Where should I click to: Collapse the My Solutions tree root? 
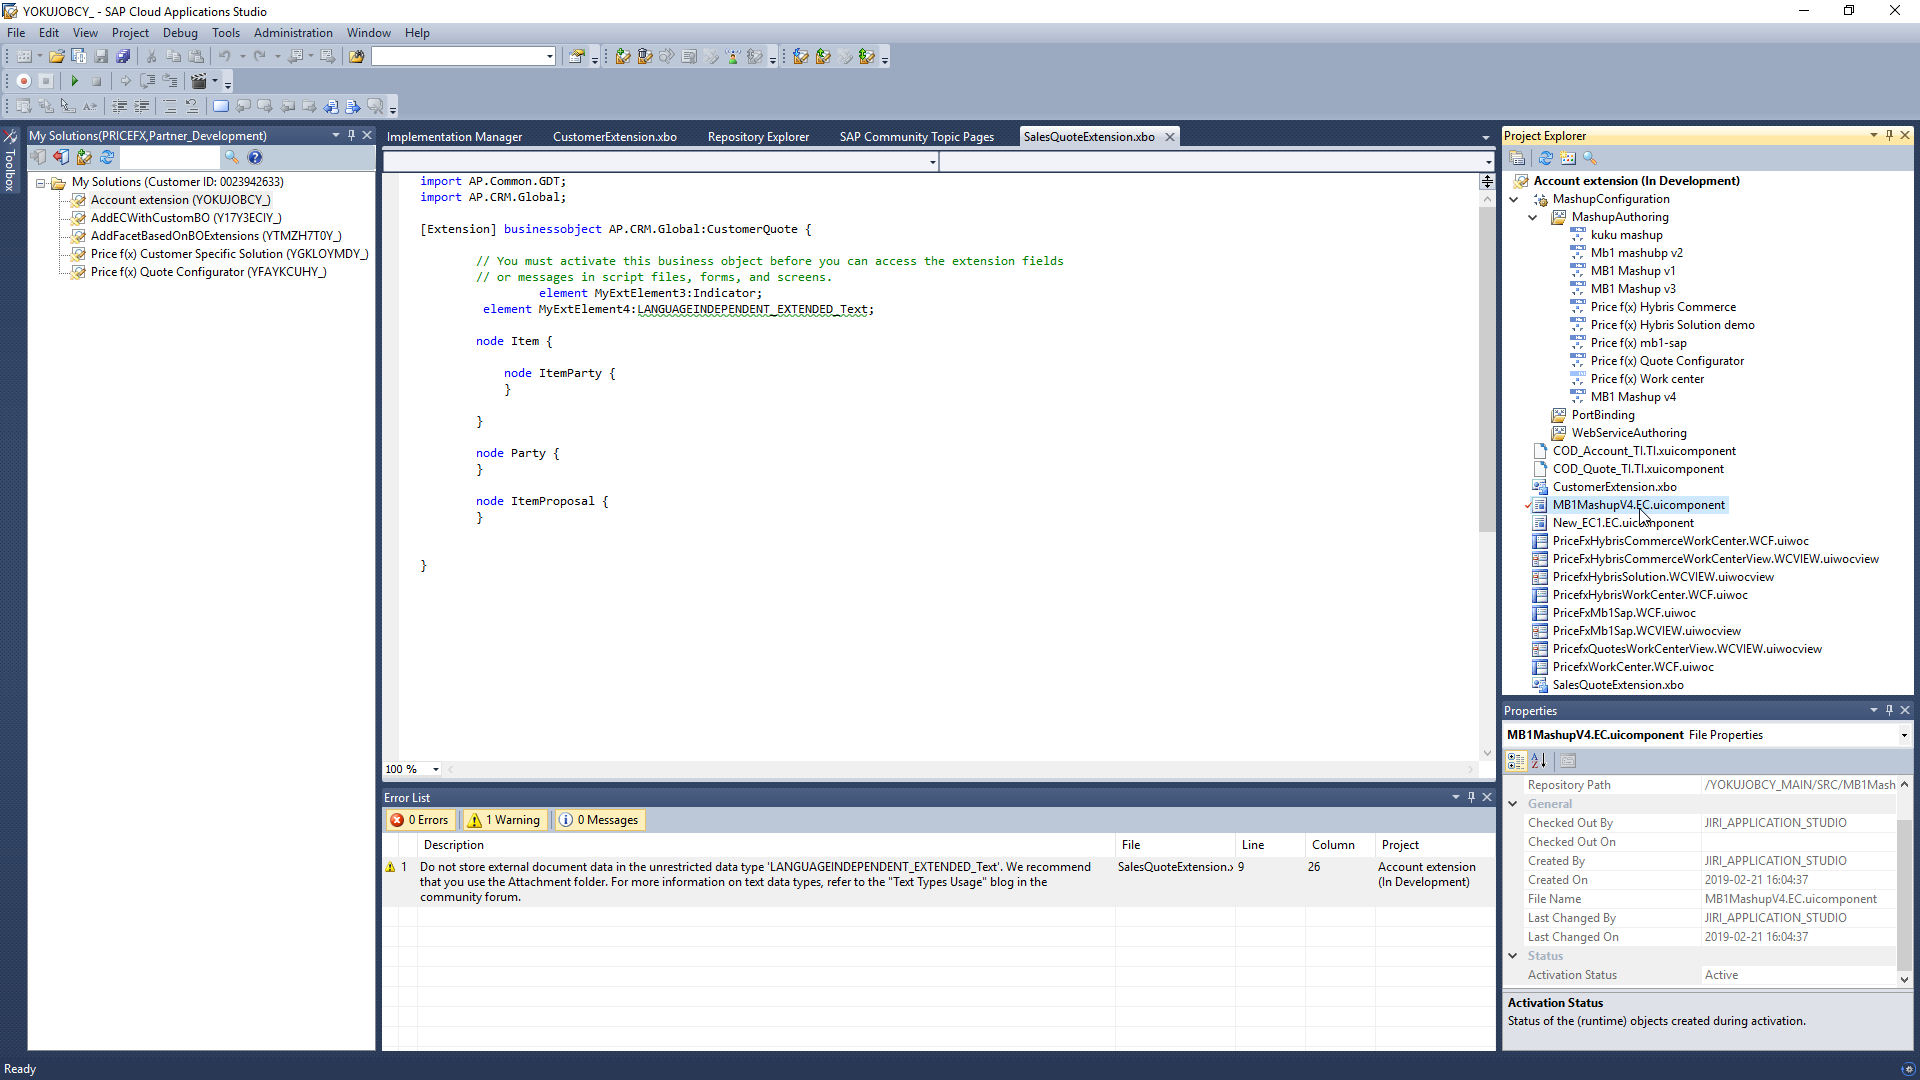pos(41,183)
